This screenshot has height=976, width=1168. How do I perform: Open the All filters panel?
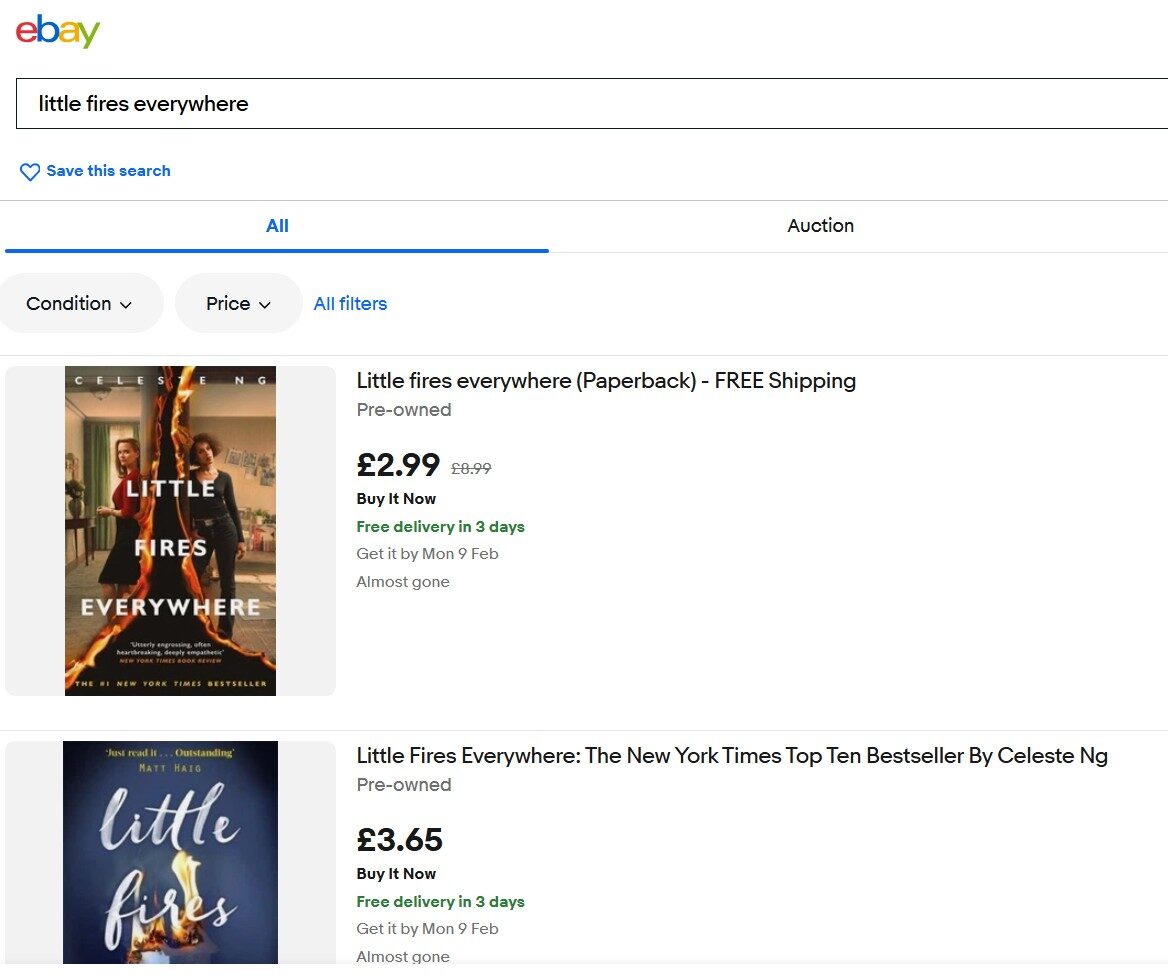point(350,303)
